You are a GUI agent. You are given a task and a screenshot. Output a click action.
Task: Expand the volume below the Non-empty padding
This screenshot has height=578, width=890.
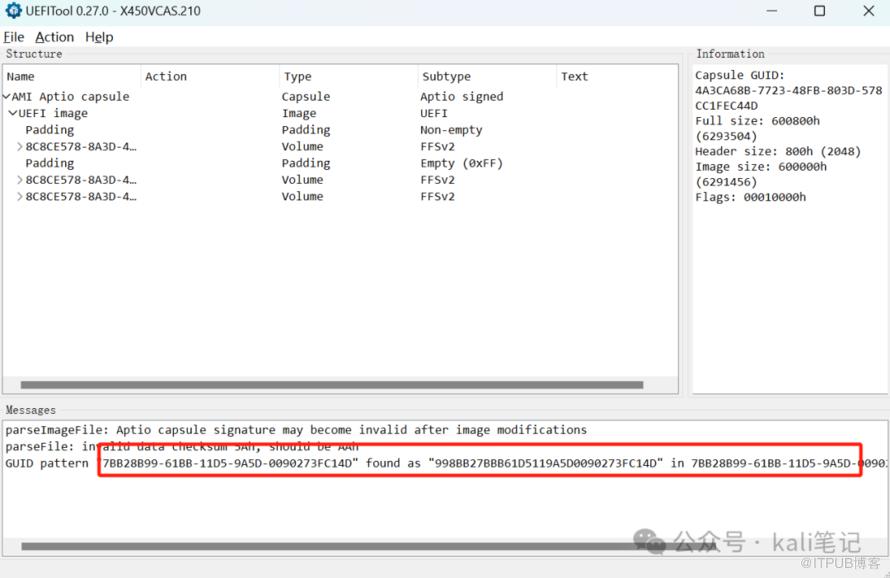(20, 147)
